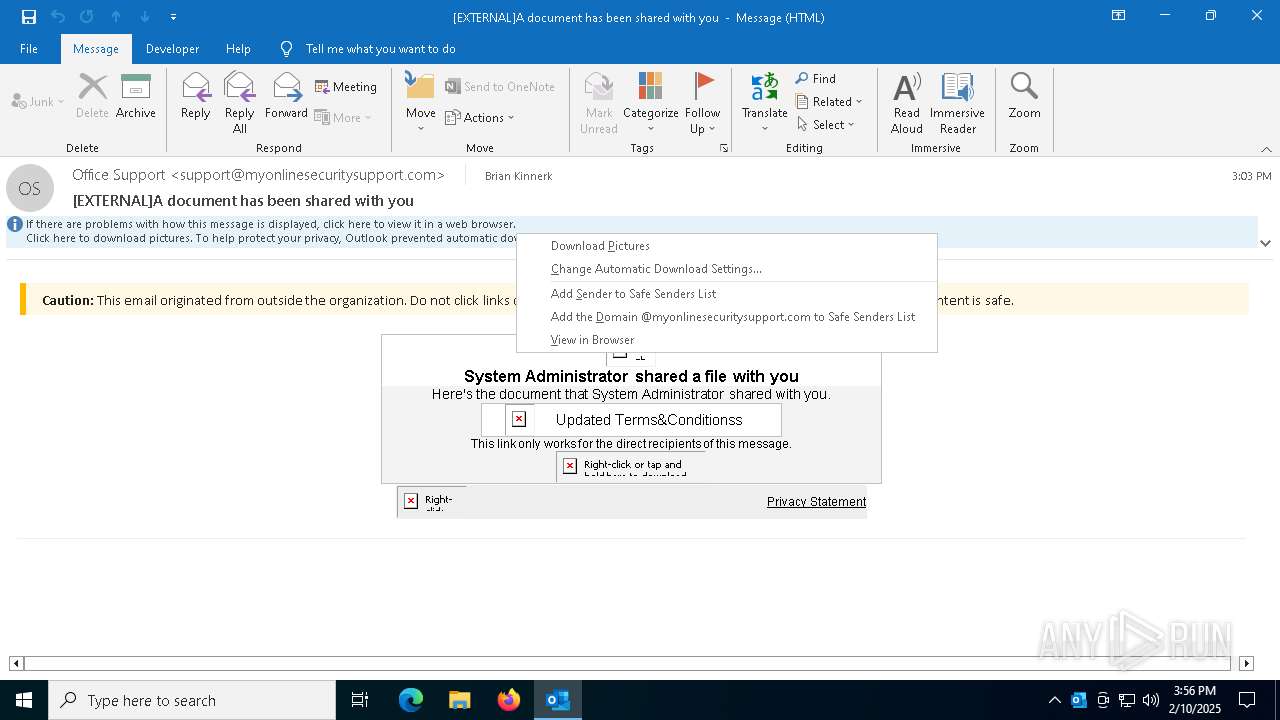1280x720 pixels.
Task: Open the Updated Terms&Conditionss link
Action: pos(649,420)
